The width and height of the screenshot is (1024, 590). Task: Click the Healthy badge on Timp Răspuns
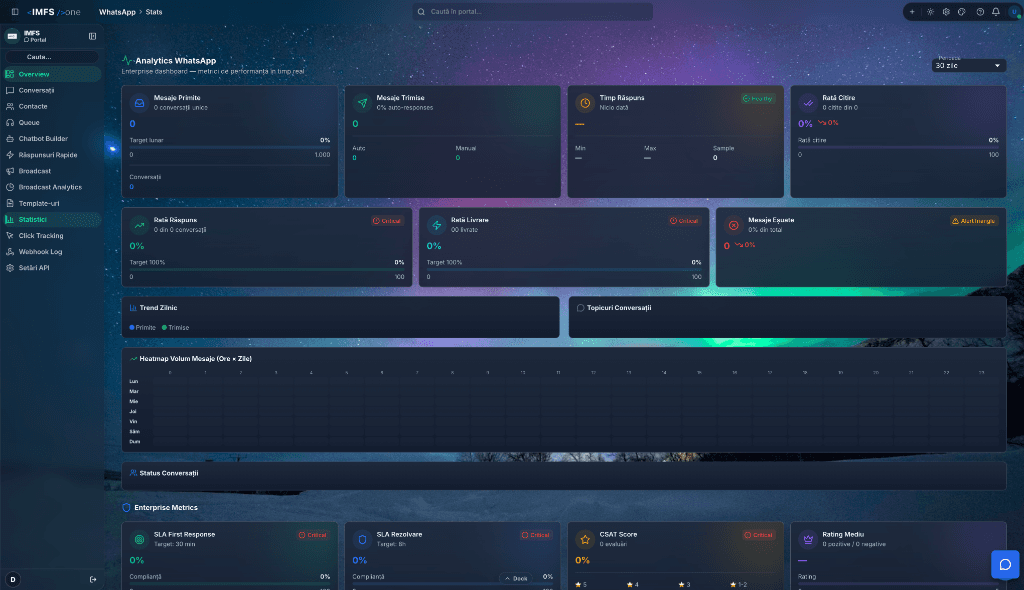coord(758,99)
